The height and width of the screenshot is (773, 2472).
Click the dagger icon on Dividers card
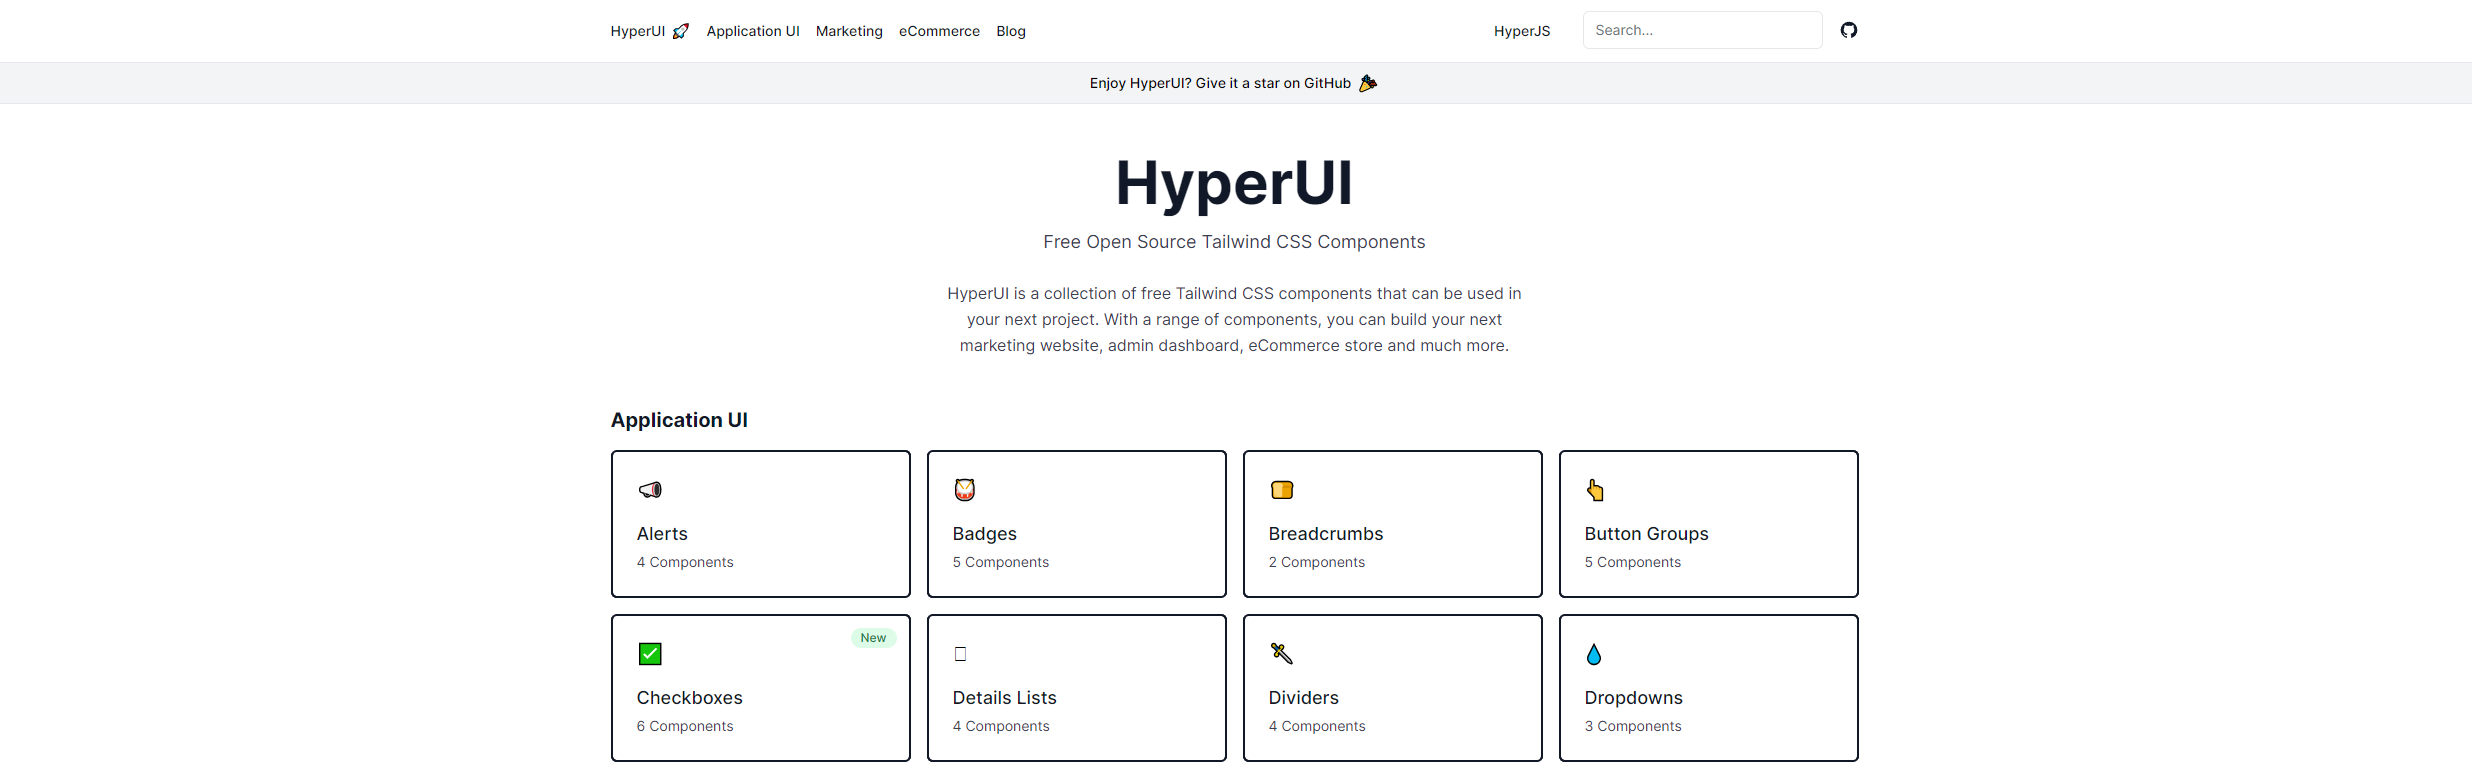click(1282, 654)
